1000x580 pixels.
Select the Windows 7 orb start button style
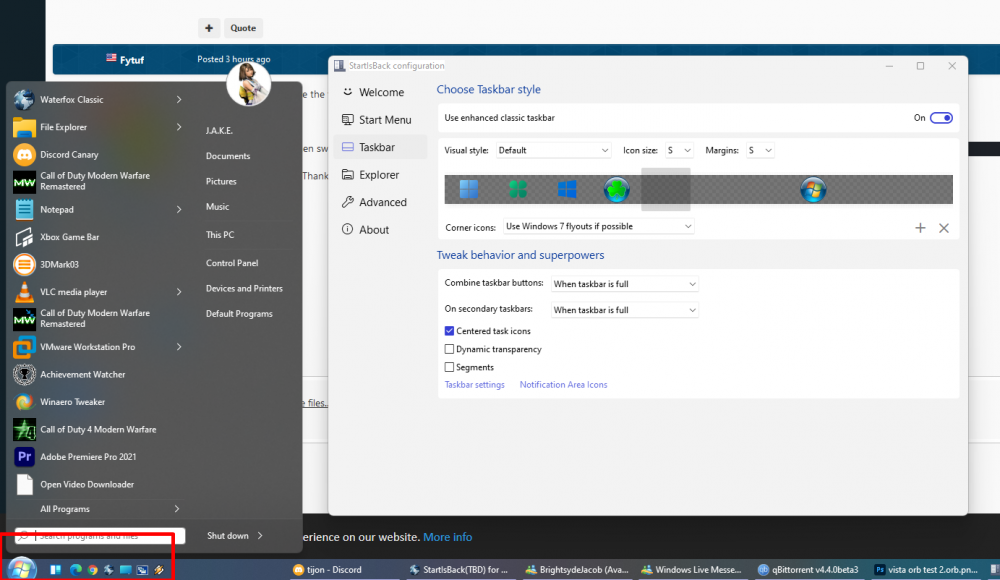tap(813, 189)
